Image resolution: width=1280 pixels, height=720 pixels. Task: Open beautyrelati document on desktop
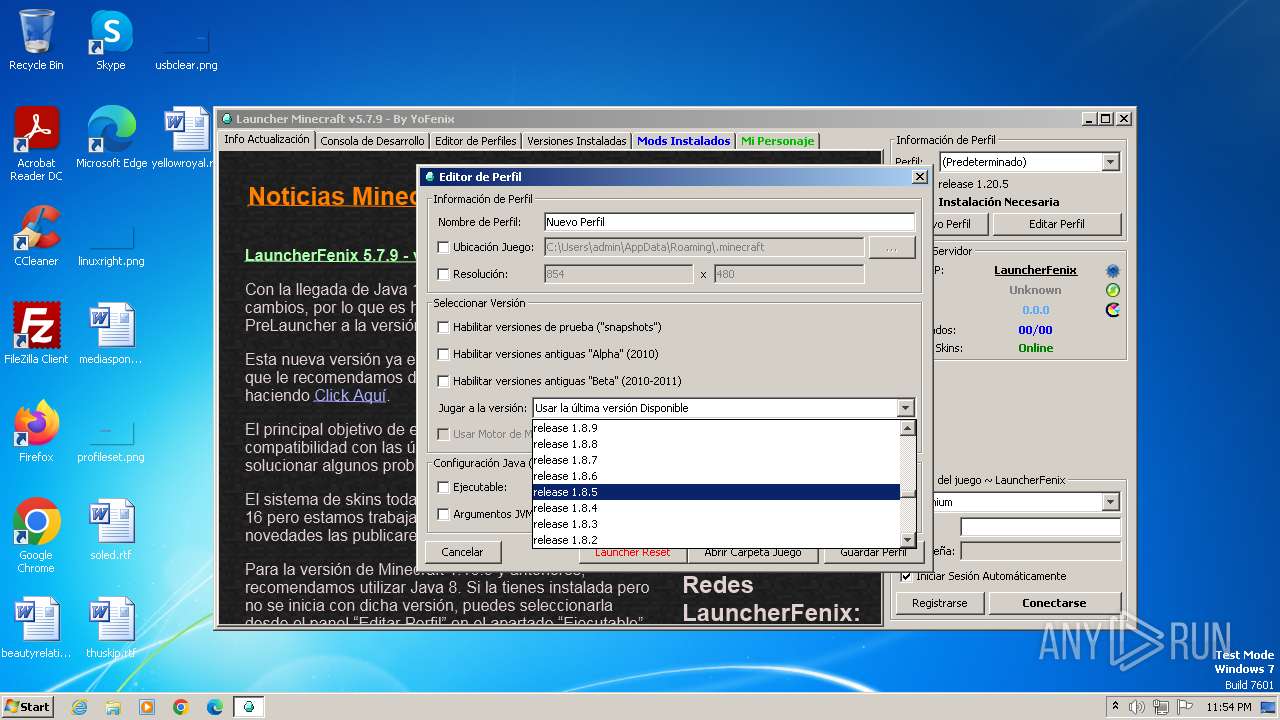click(x=36, y=628)
